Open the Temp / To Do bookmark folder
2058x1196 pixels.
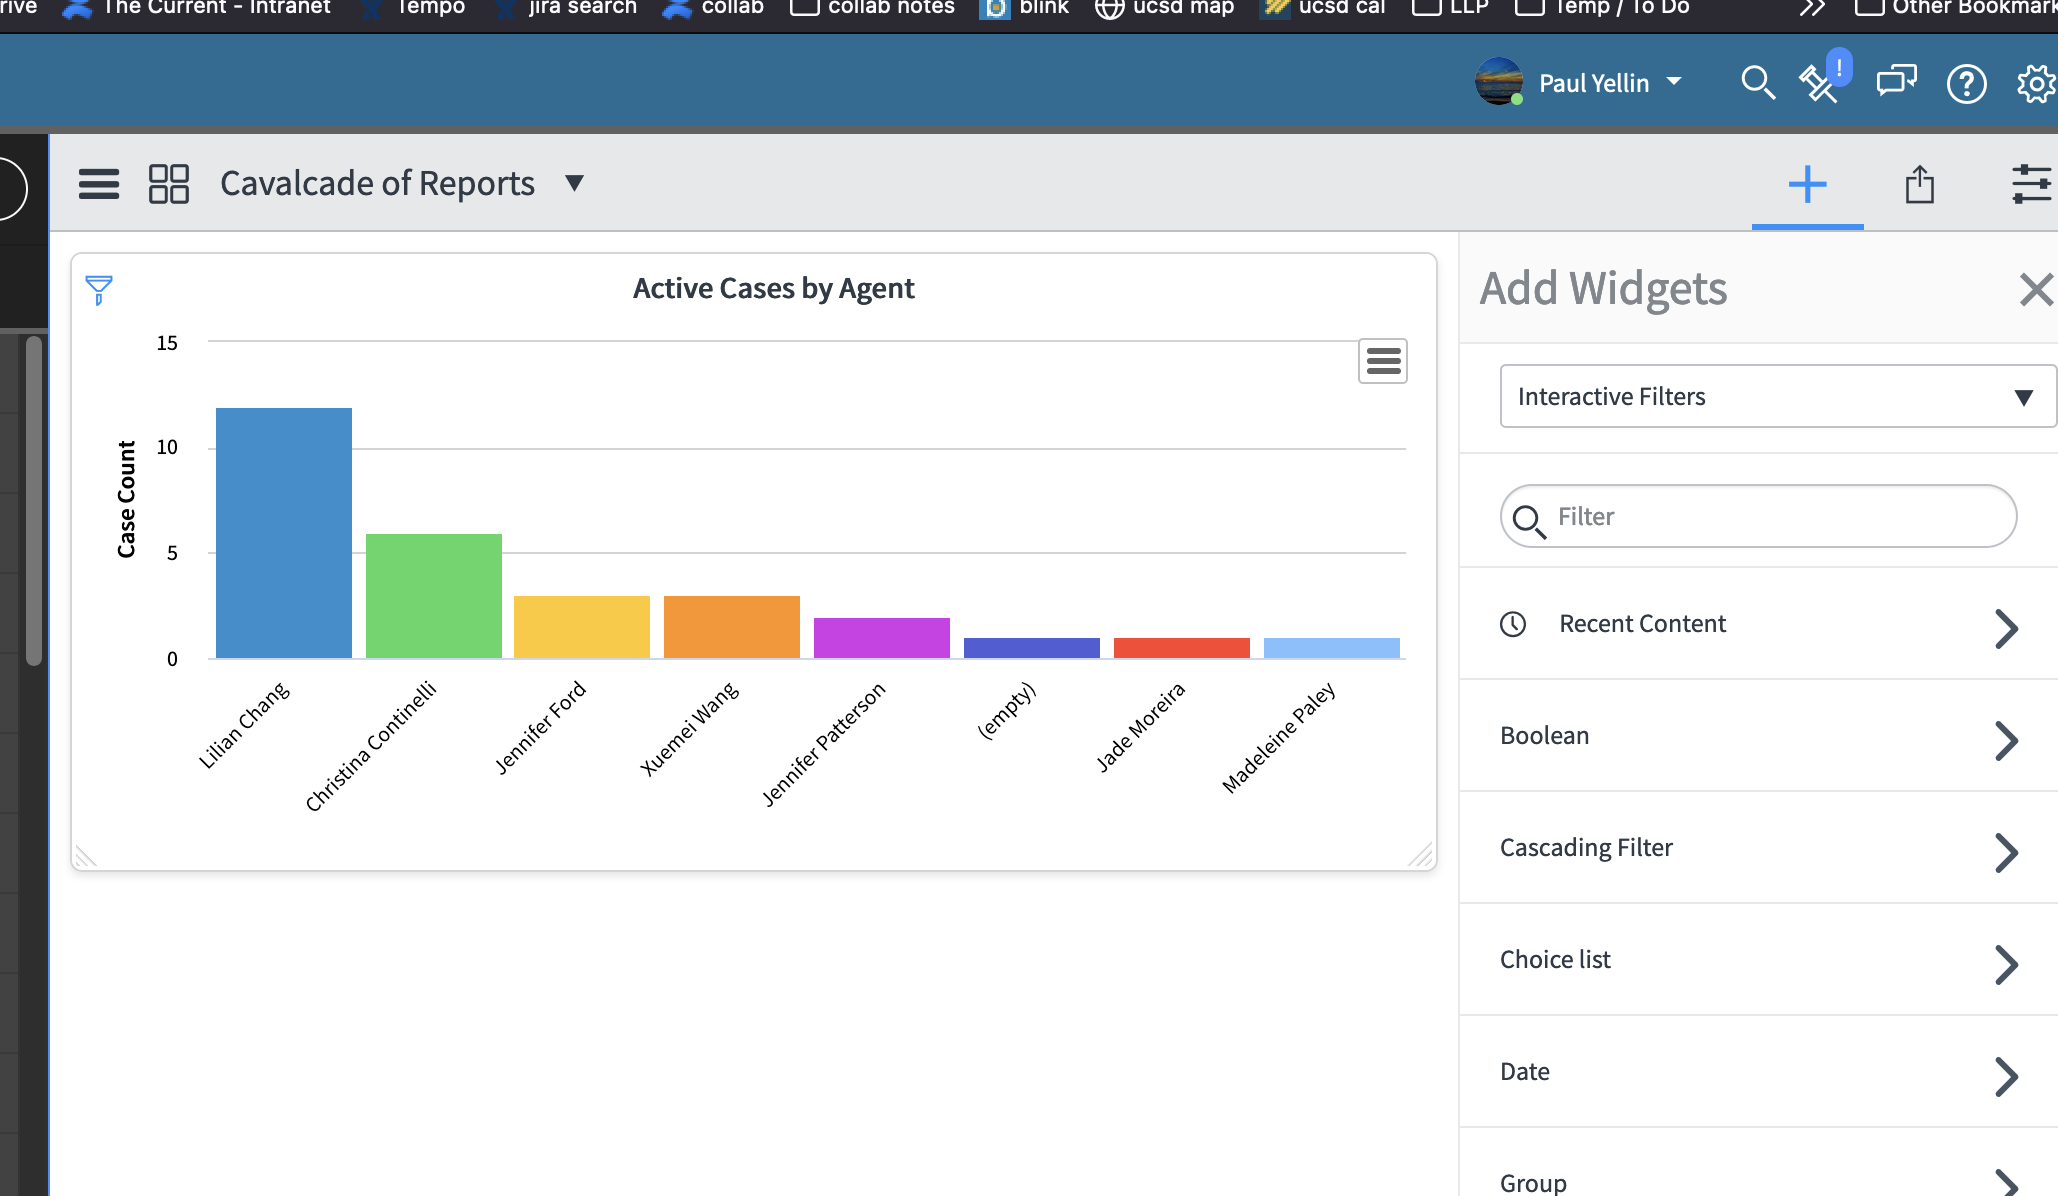pyautogui.click(x=1603, y=7)
